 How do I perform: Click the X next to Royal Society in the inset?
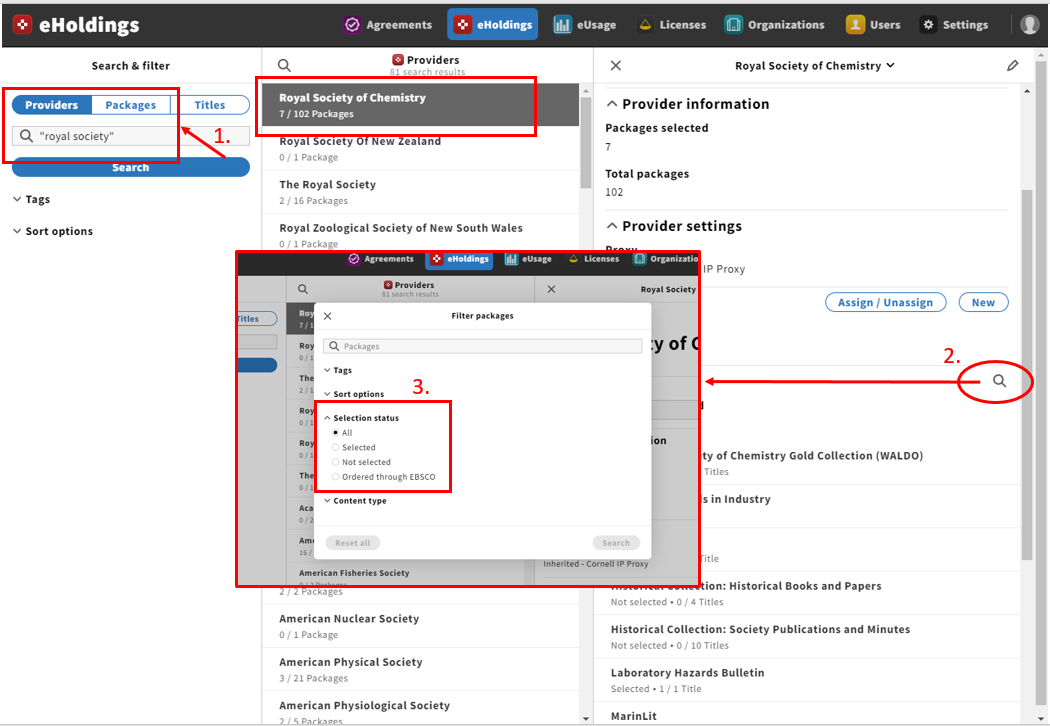pos(551,289)
